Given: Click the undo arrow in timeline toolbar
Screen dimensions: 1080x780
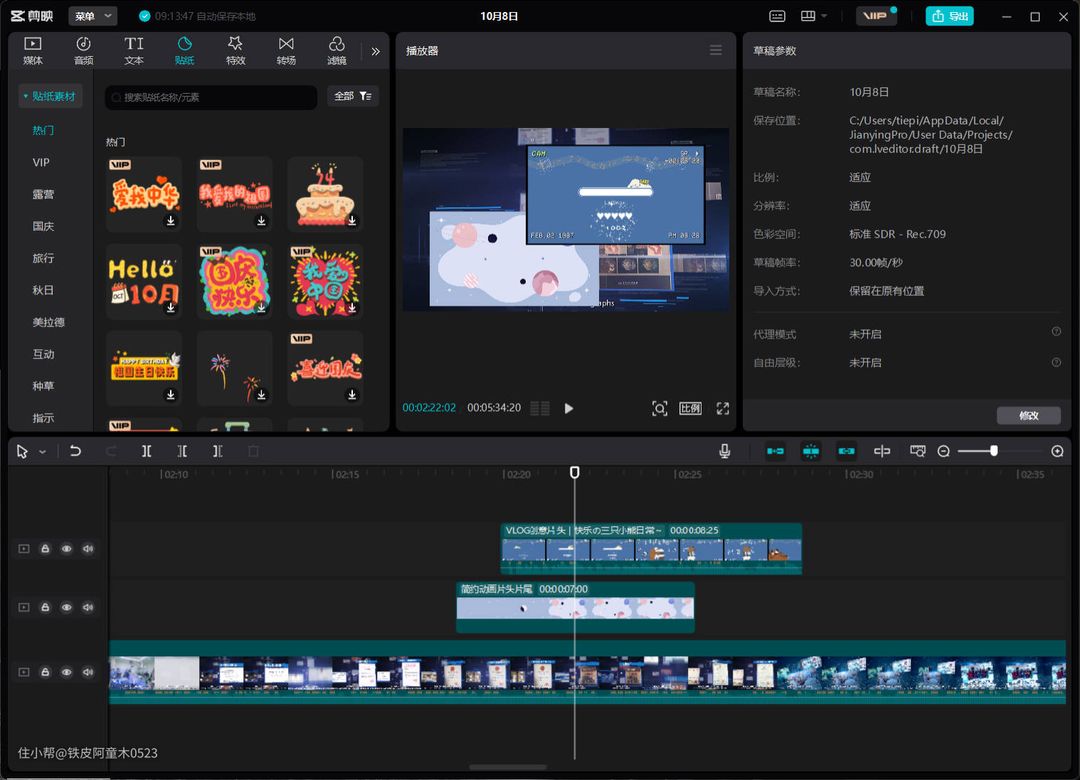Looking at the screenshot, I should tap(75, 451).
